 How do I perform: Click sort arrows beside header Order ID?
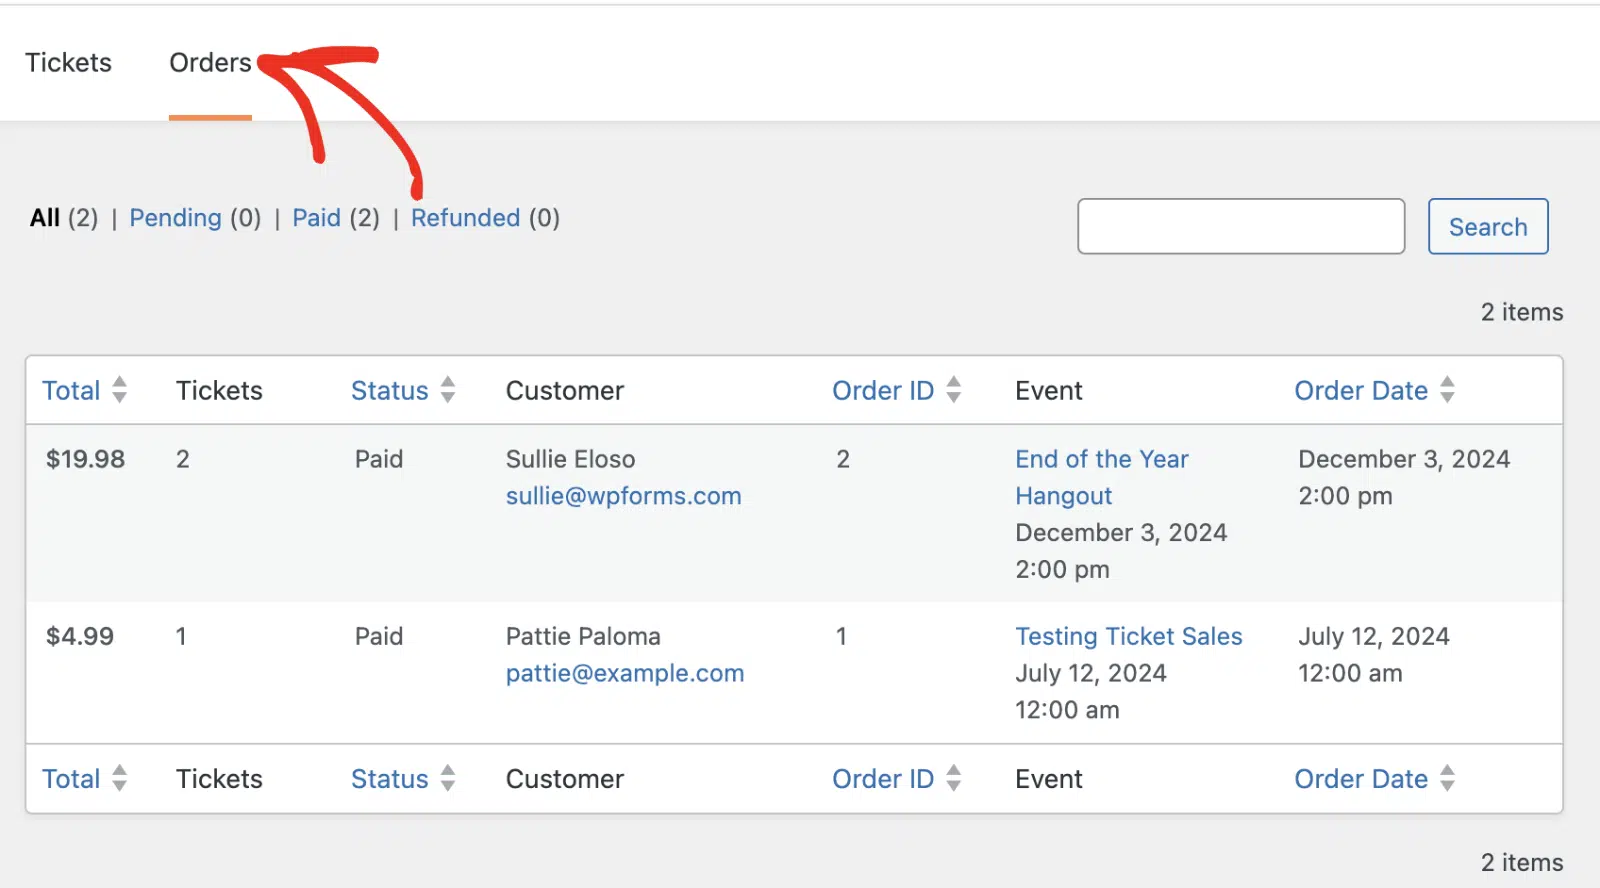(954, 390)
